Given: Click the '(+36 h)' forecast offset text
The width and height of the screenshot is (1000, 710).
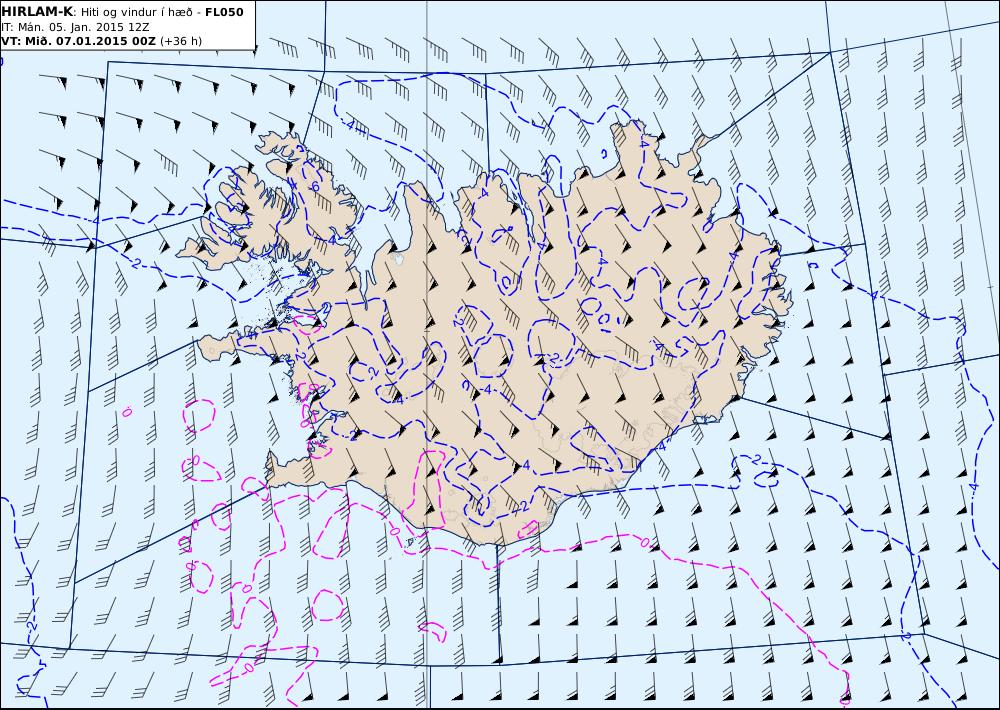Looking at the screenshot, I should [x=180, y=41].
